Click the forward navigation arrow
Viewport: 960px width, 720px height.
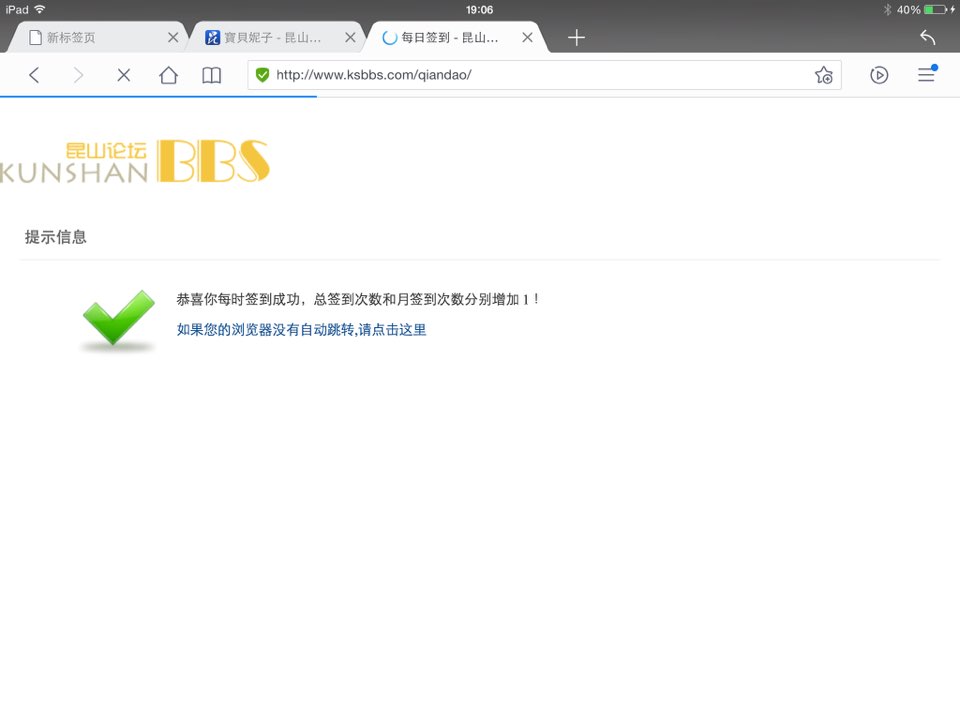pyautogui.click(x=78, y=75)
